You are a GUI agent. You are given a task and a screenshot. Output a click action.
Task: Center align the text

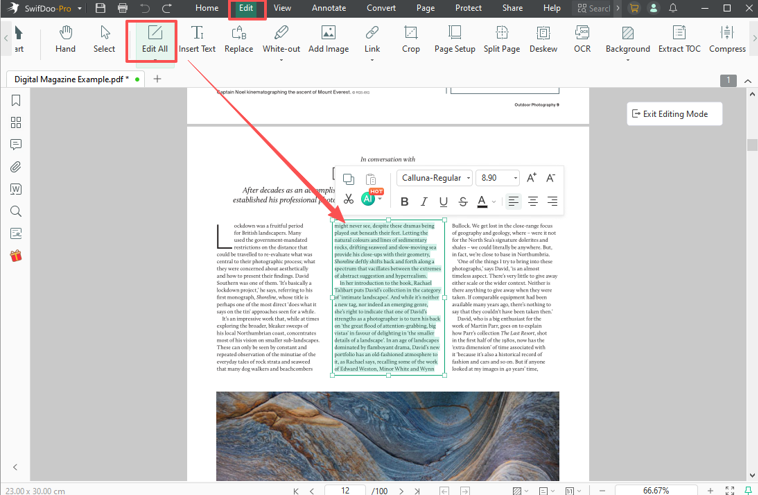point(533,201)
